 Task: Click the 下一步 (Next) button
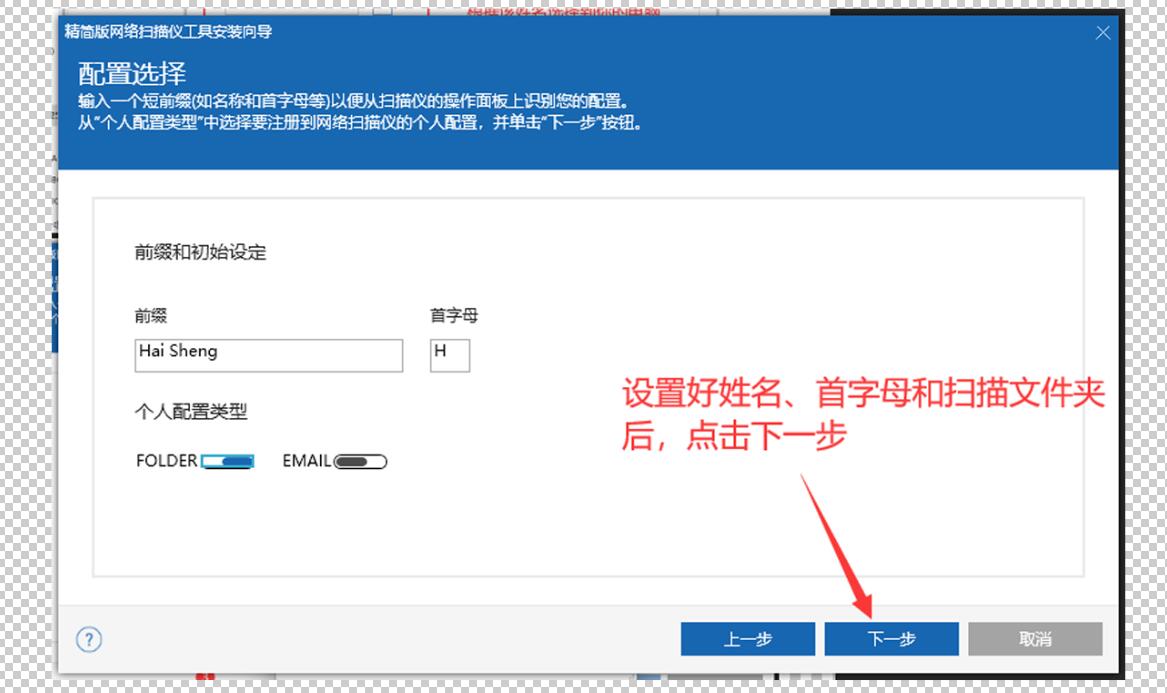click(891, 639)
